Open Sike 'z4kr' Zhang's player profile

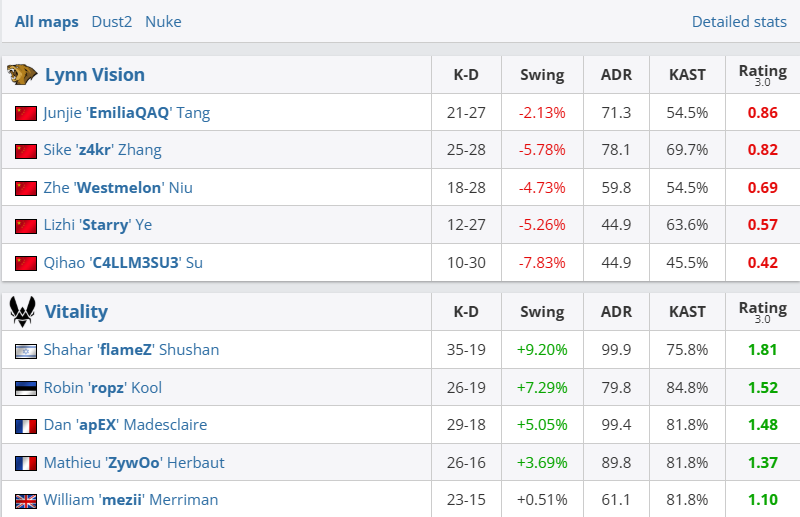tap(102, 150)
